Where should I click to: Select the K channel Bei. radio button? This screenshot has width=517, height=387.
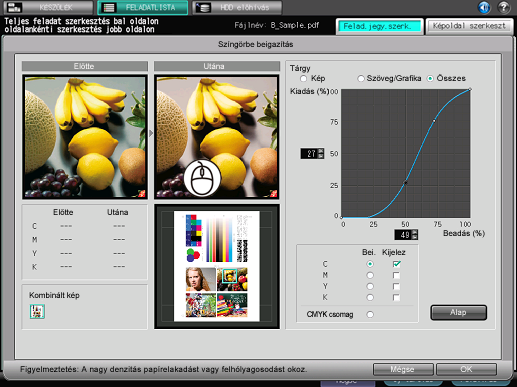pyautogui.click(x=370, y=297)
